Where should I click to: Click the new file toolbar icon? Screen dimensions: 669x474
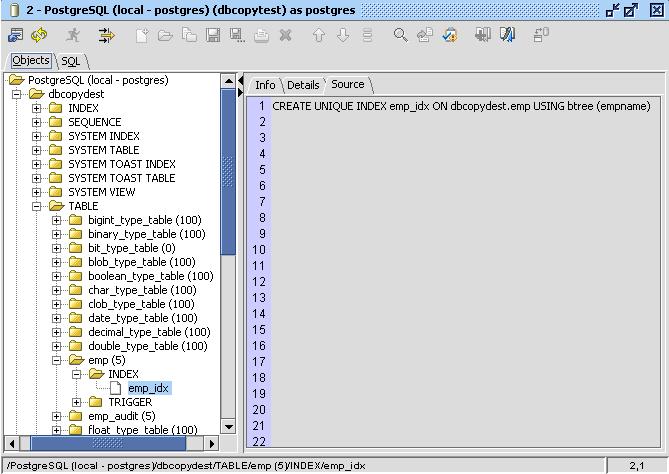click(x=141, y=35)
